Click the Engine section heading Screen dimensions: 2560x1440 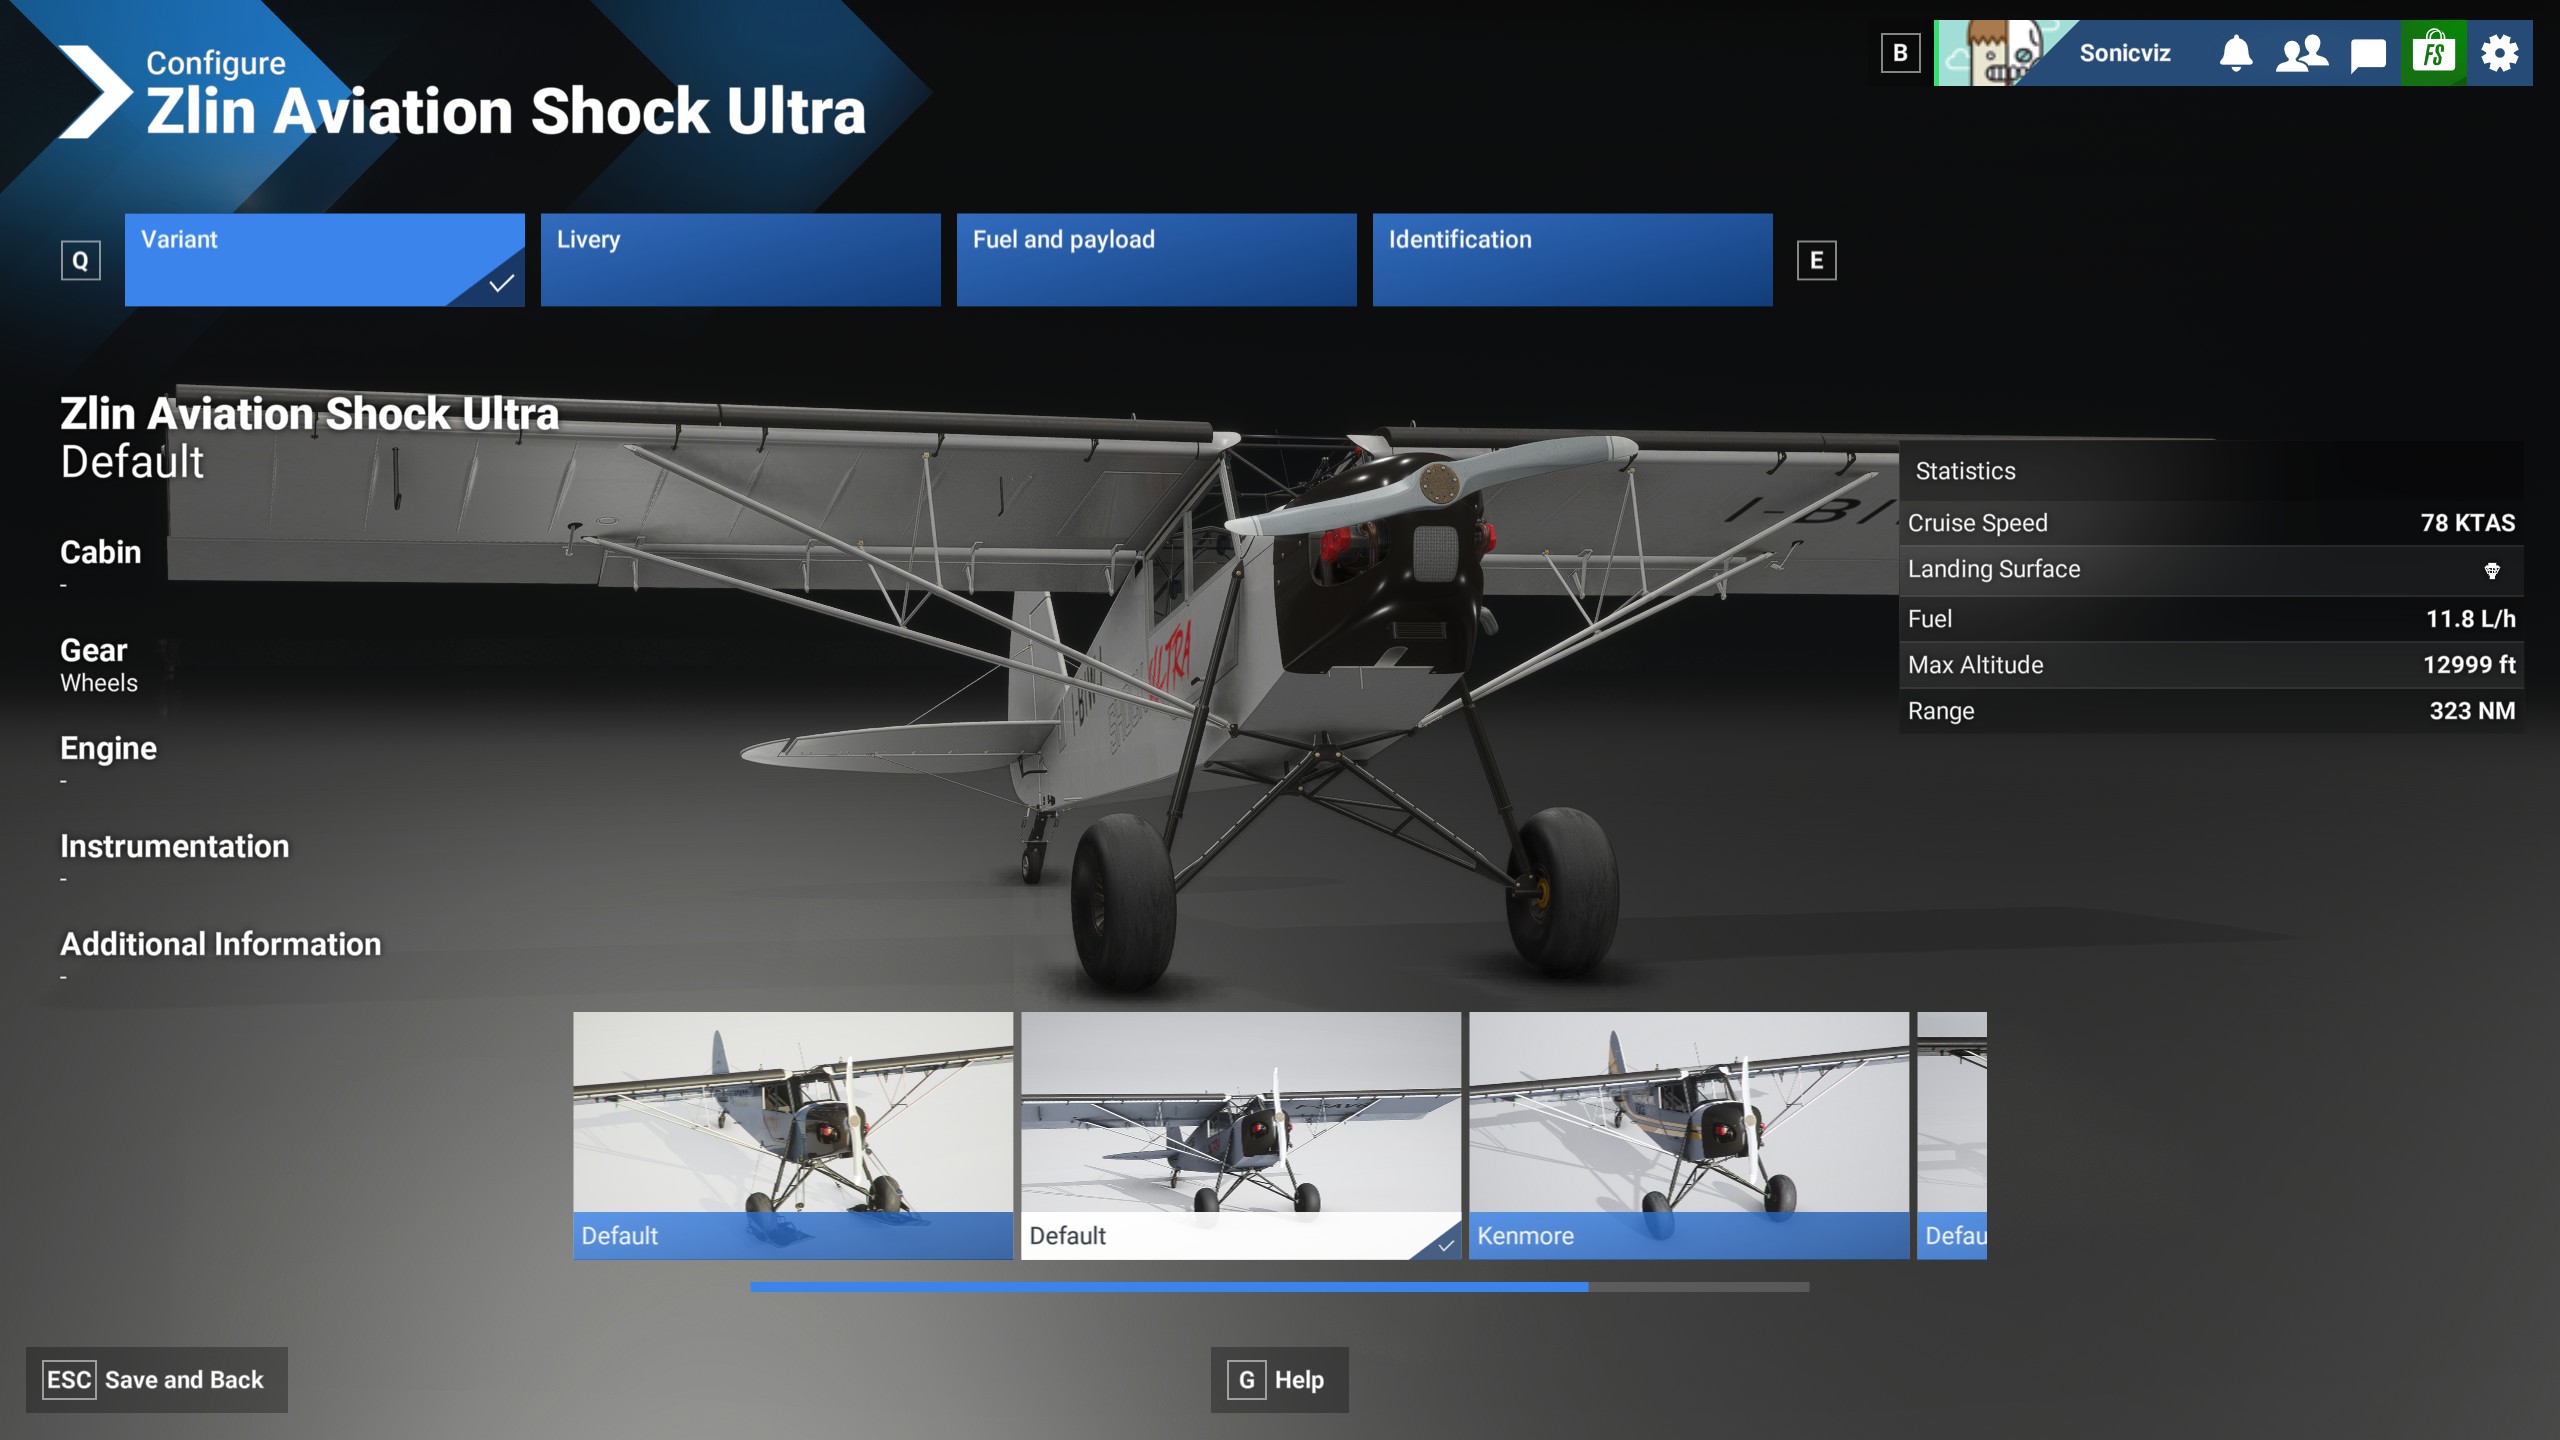pos(109,749)
